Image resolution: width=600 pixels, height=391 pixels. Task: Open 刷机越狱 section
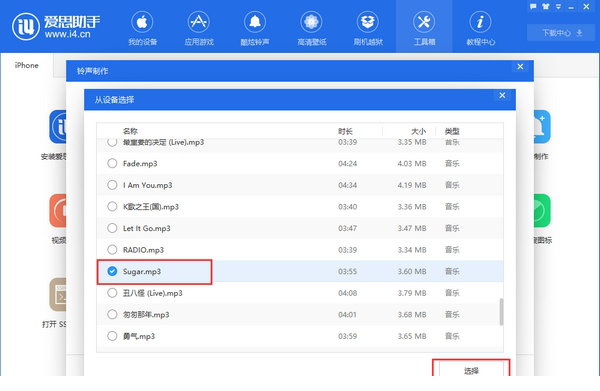point(368,29)
